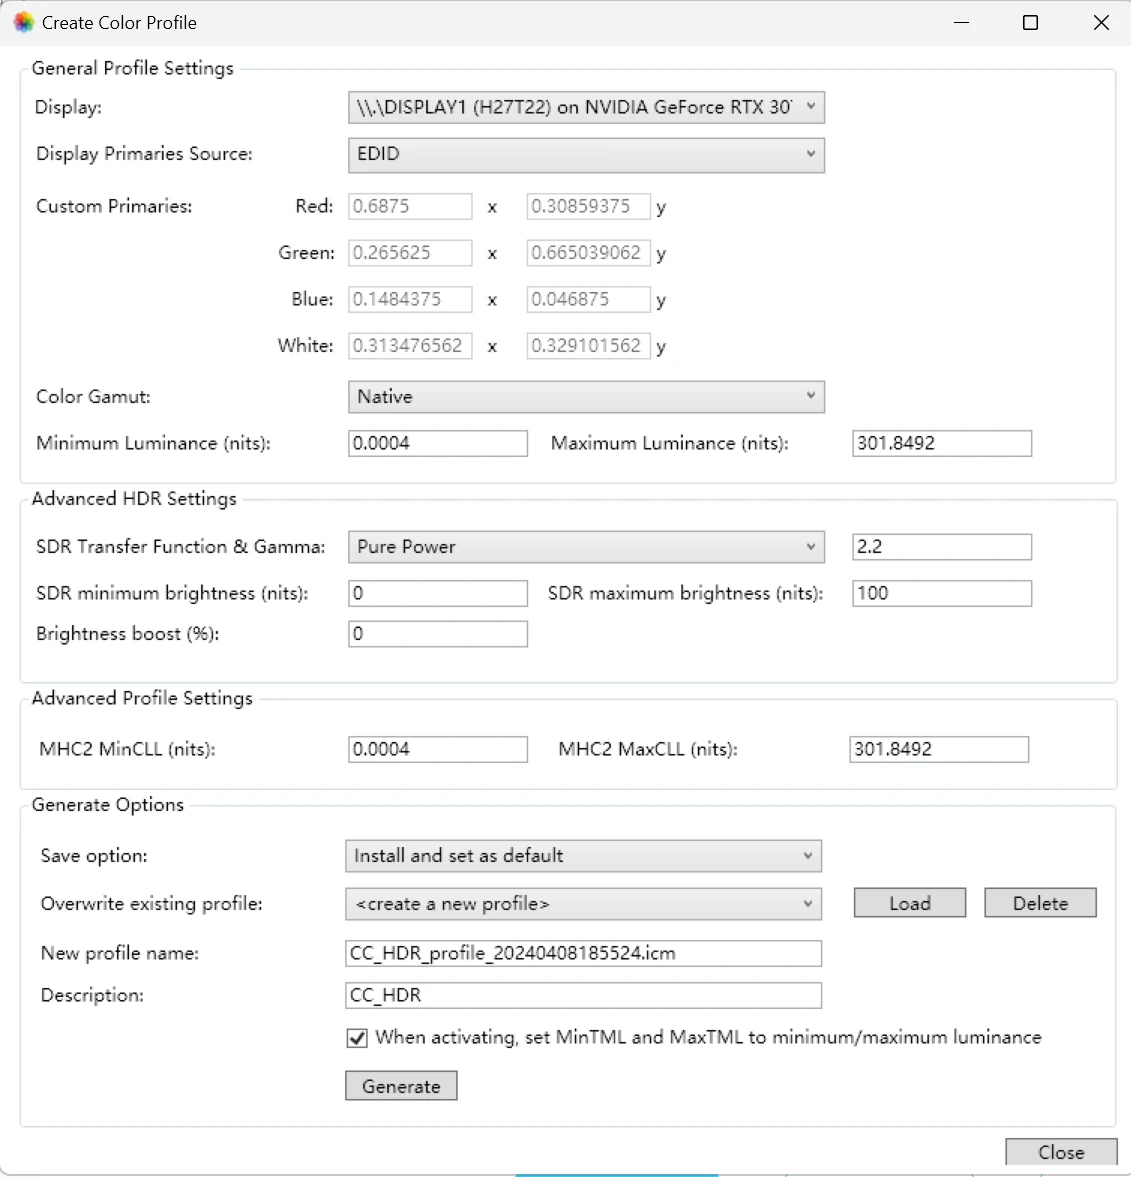The height and width of the screenshot is (1177, 1131).
Task: Click the Close button at bottom
Action: pos(1060,1152)
